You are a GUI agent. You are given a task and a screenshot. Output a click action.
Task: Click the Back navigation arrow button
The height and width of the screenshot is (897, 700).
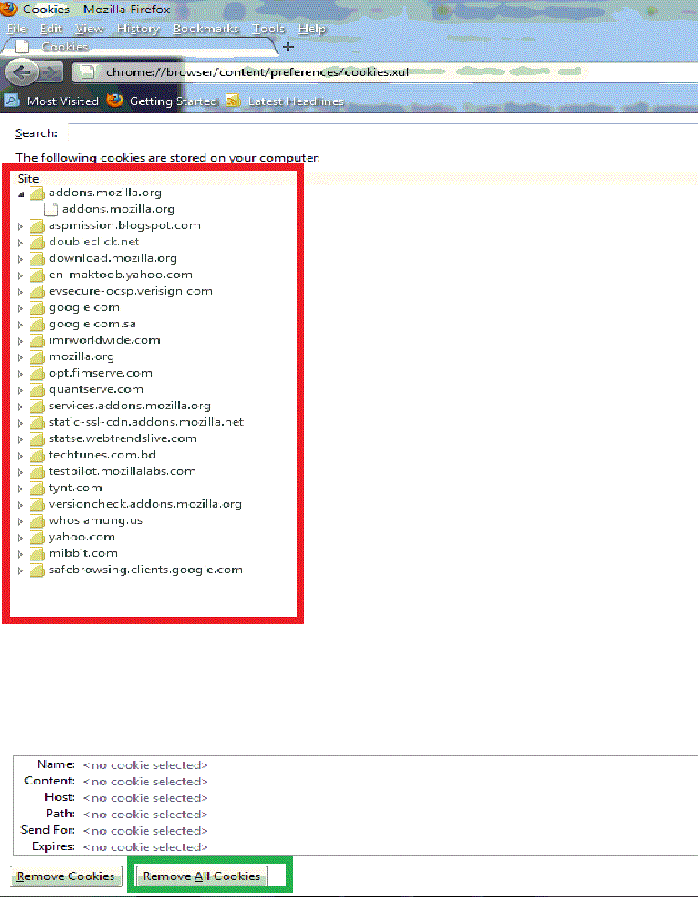click(22, 73)
